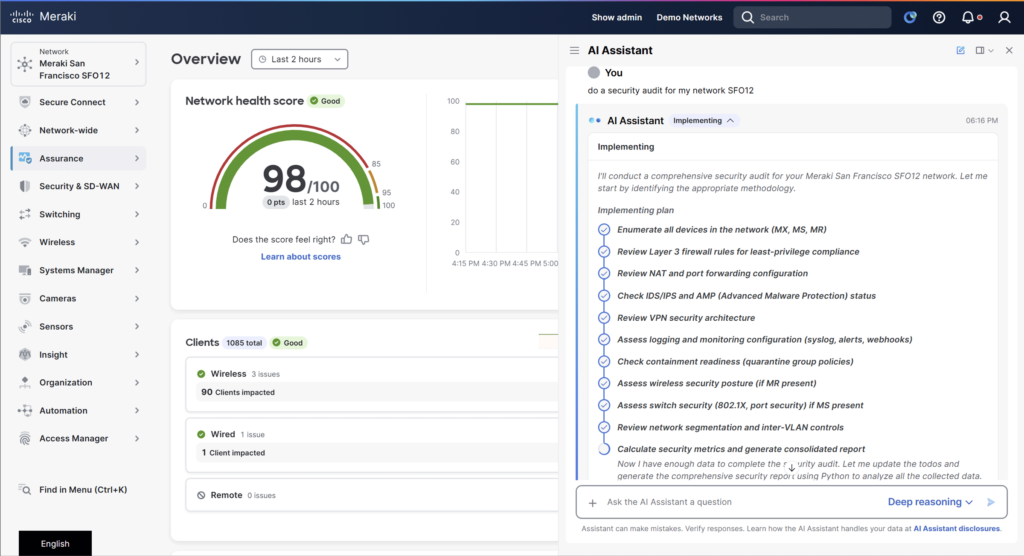Give the health score a thumbs up

point(346,239)
